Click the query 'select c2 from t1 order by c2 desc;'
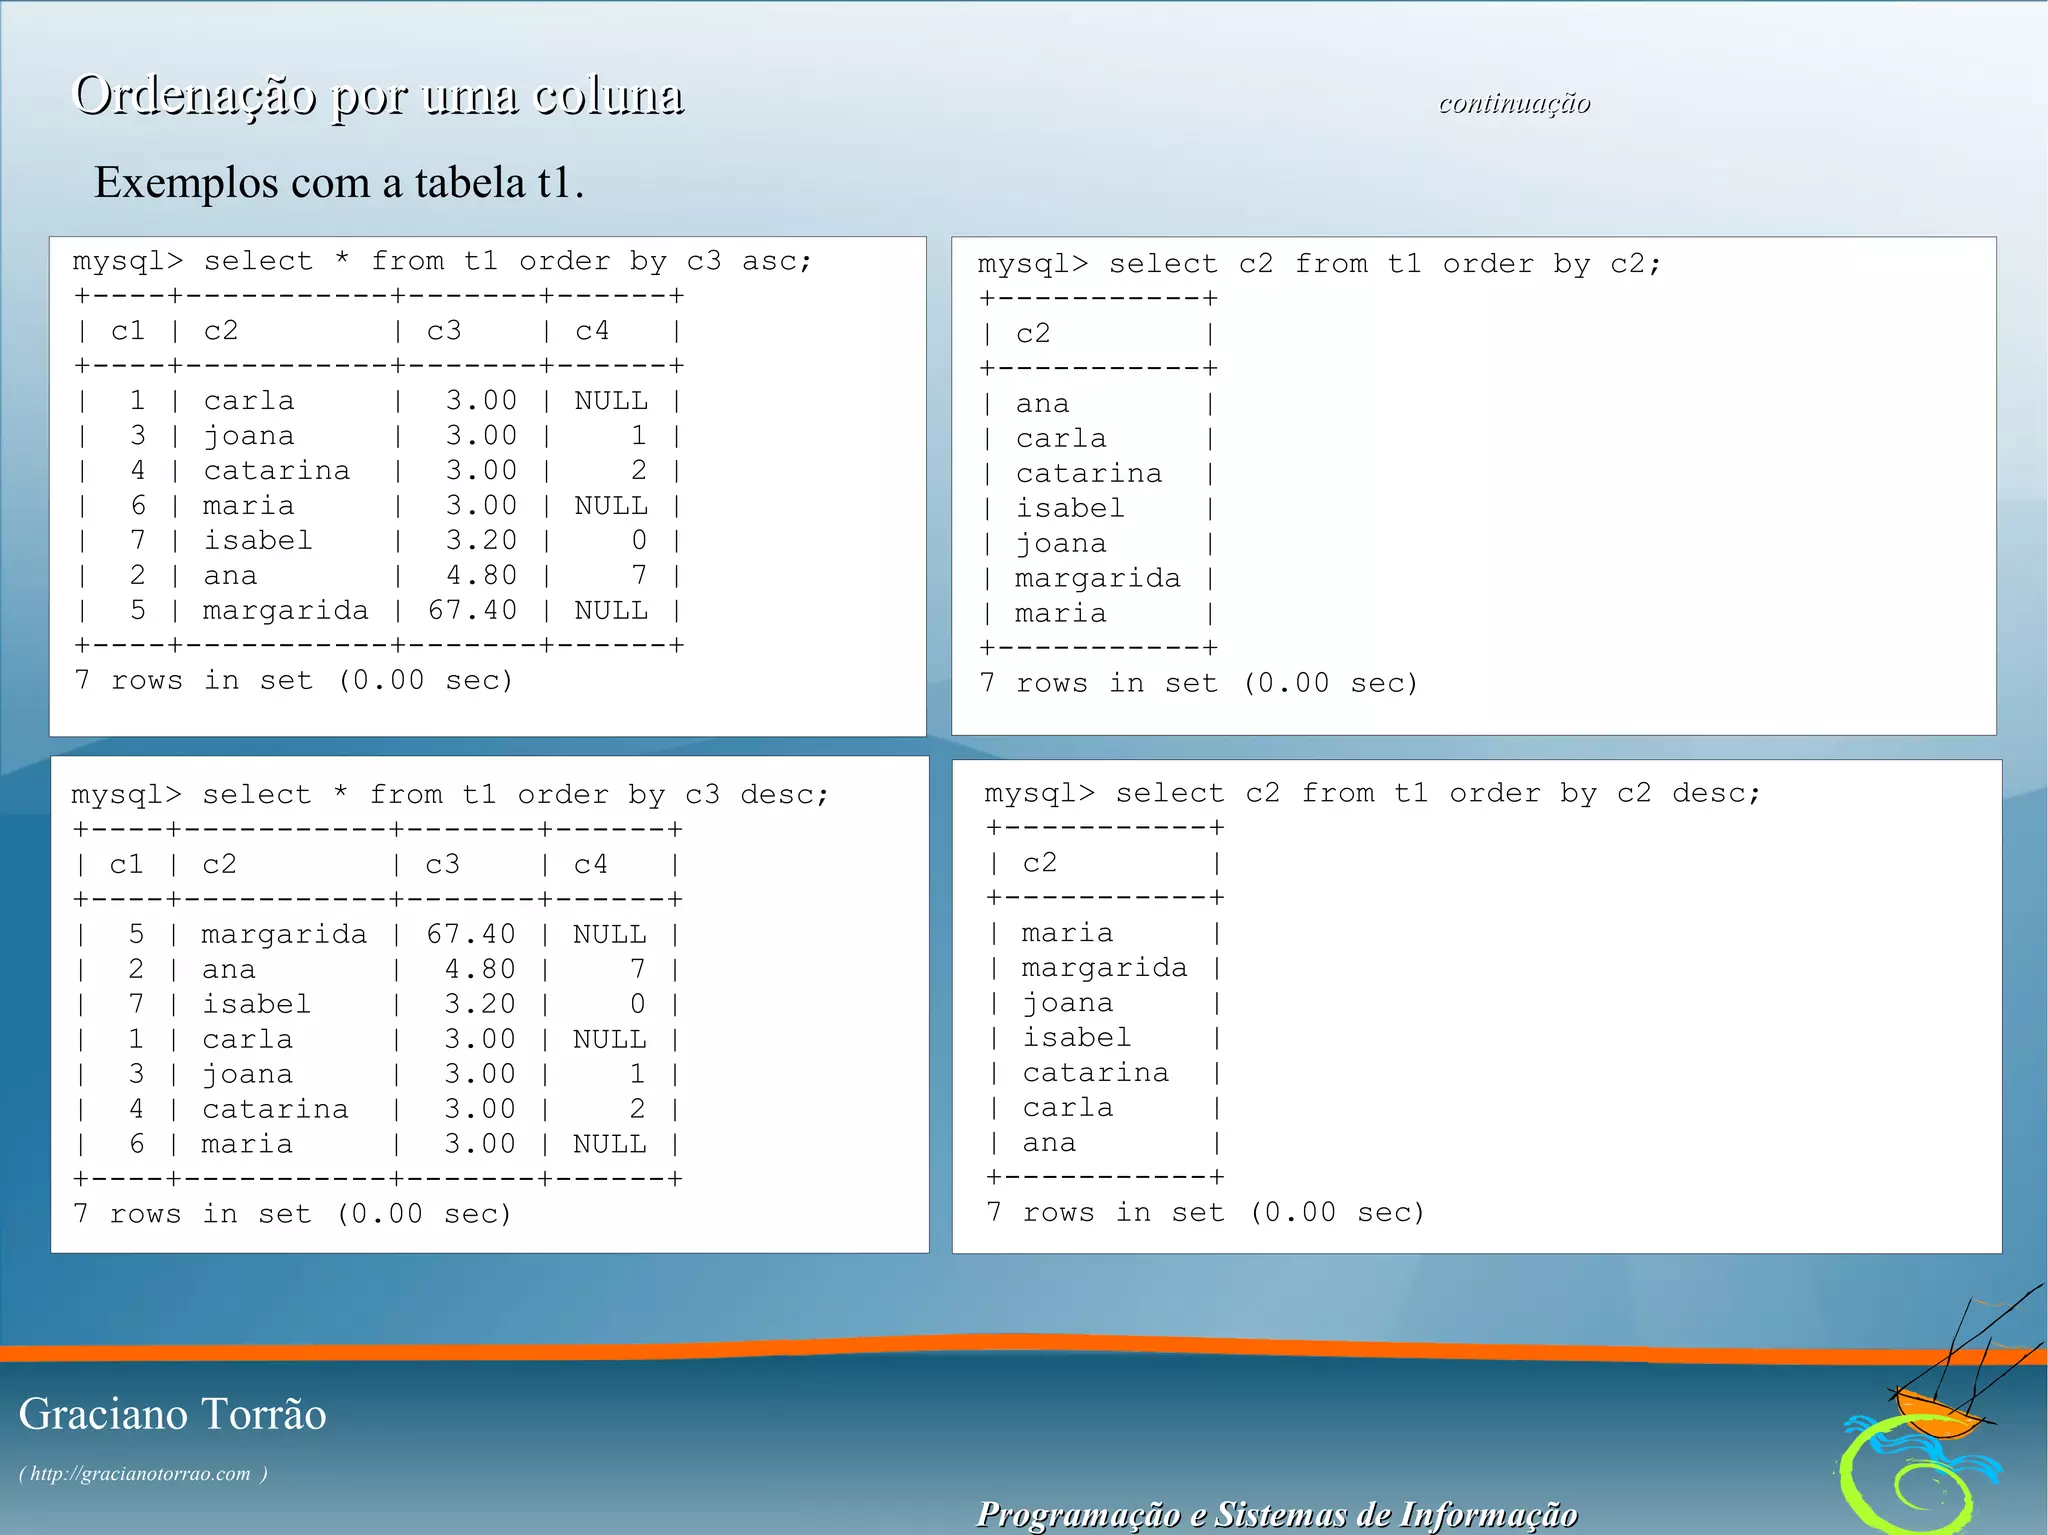This screenshot has width=2048, height=1535. pyautogui.click(x=1438, y=794)
